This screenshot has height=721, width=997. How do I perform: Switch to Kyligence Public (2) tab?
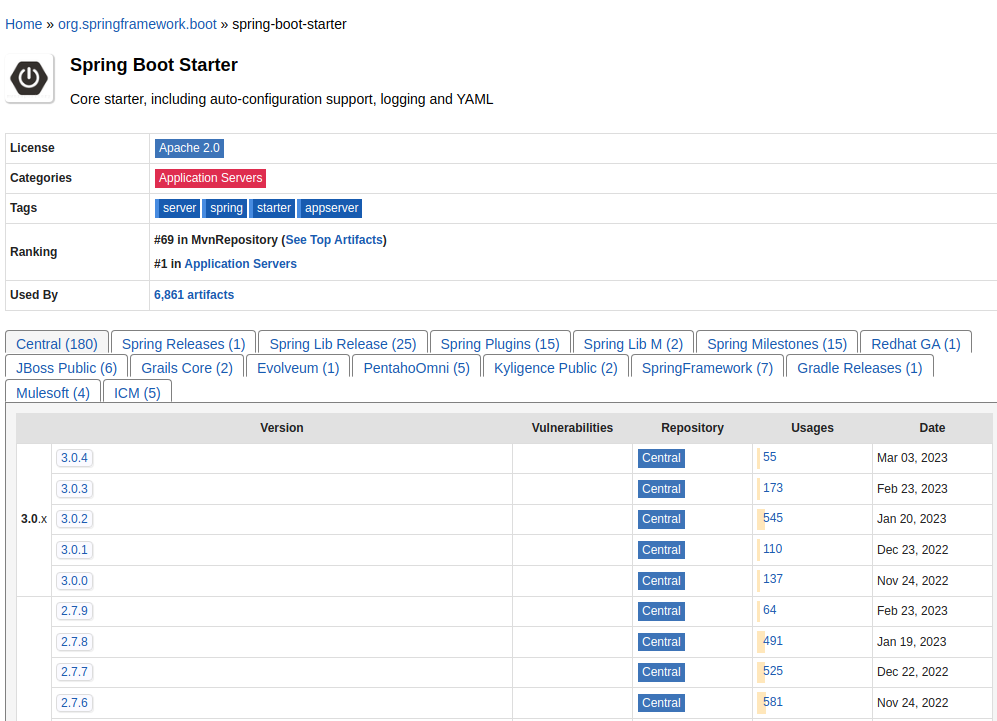[x=556, y=368]
